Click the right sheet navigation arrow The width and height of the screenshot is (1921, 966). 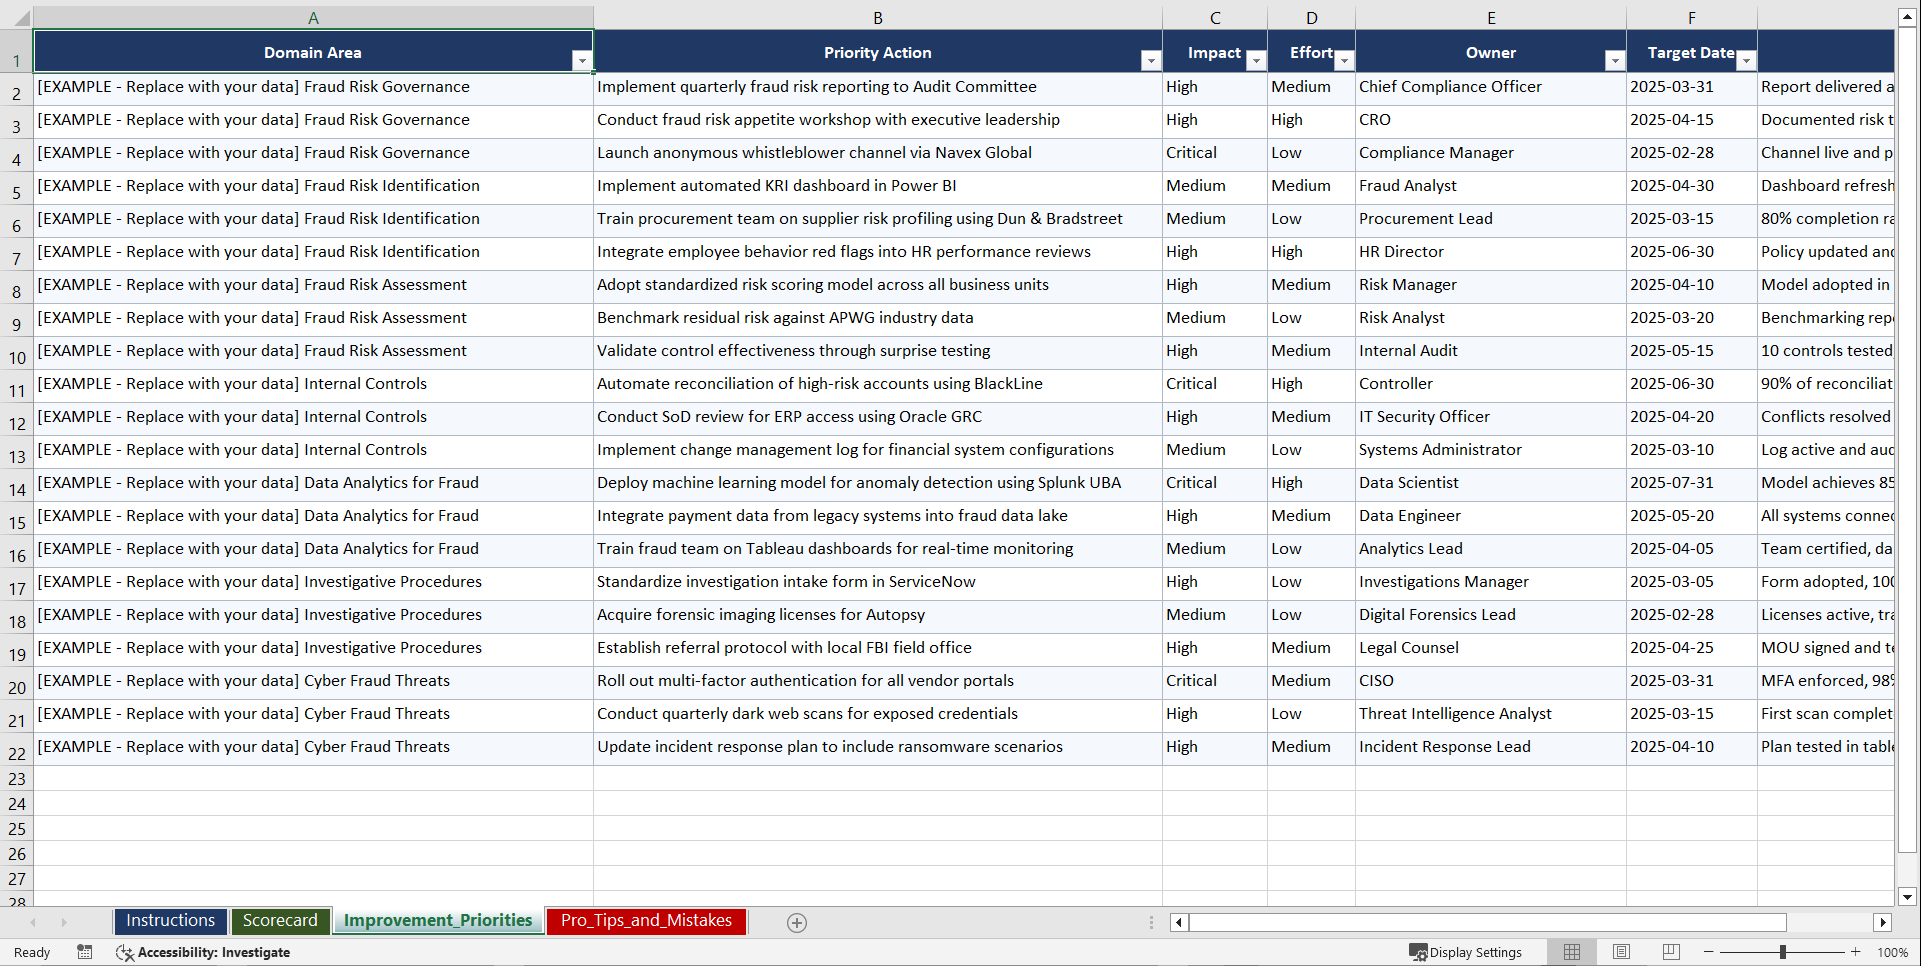(x=64, y=922)
